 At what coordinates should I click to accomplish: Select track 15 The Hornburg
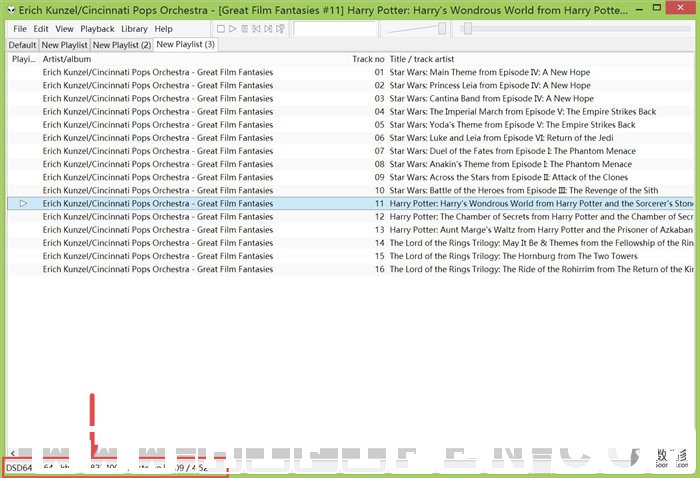(351, 256)
